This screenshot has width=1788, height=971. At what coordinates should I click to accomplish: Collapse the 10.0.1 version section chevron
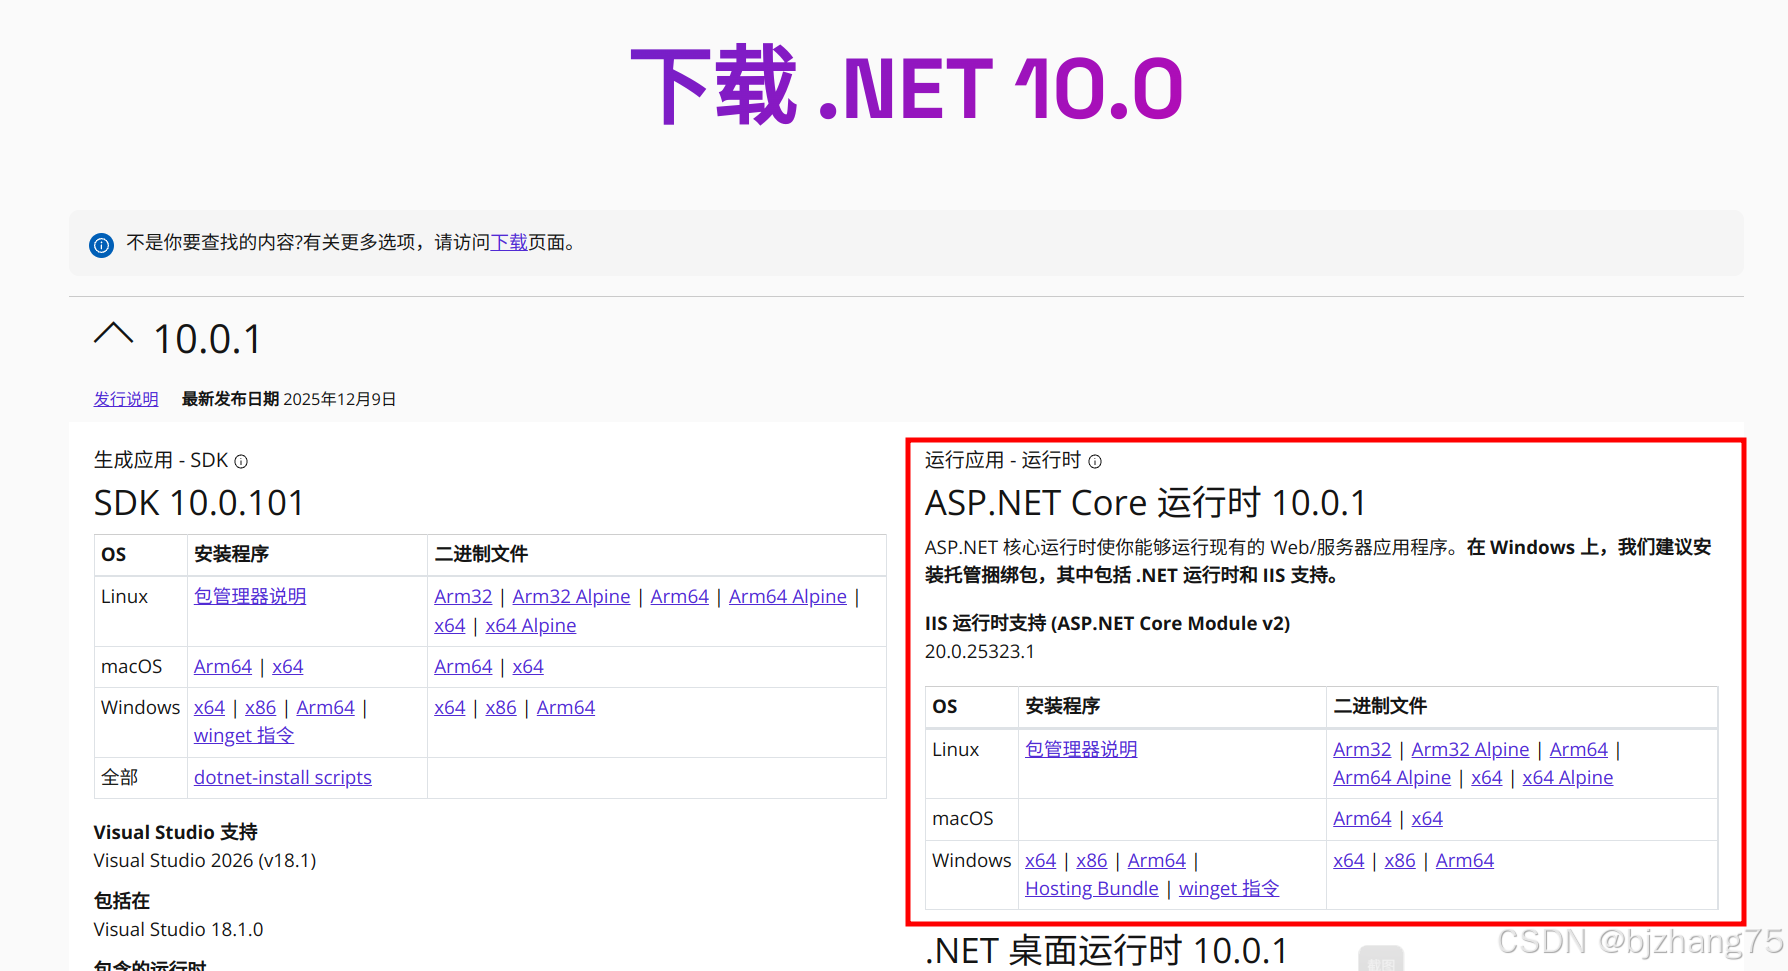click(113, 334)
